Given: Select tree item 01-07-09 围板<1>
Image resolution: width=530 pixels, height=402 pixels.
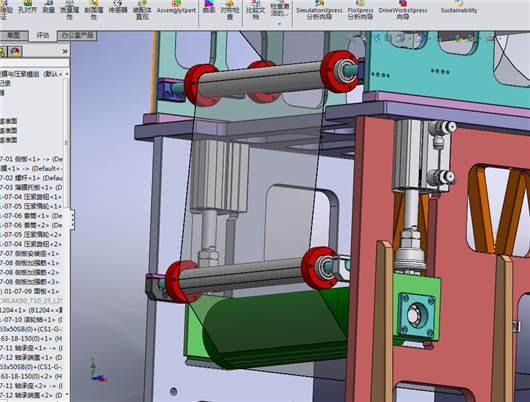Looking at the screenshot, I should [x=31, y=291].
